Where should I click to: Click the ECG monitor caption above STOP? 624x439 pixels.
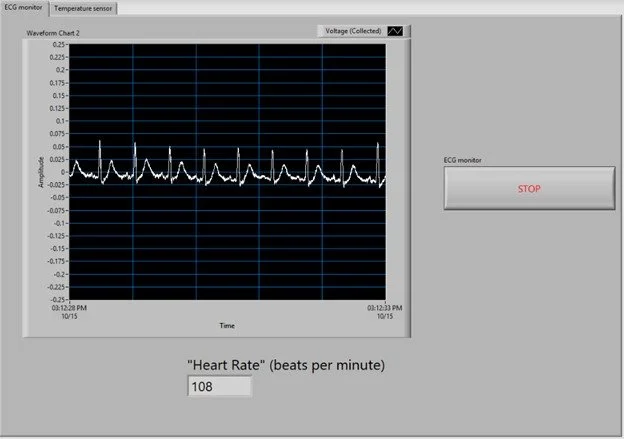[x=462, y=160]
